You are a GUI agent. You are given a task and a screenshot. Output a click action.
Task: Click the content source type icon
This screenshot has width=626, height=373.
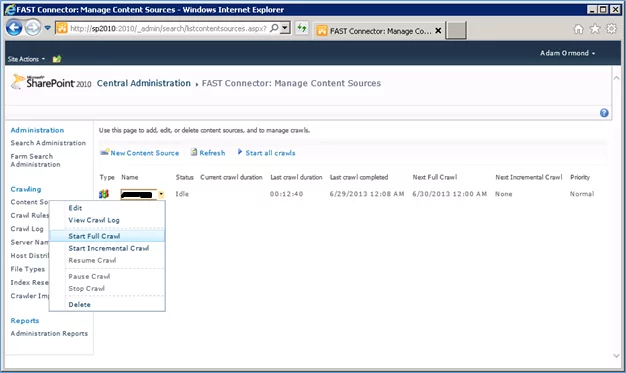tap(104, 194)
